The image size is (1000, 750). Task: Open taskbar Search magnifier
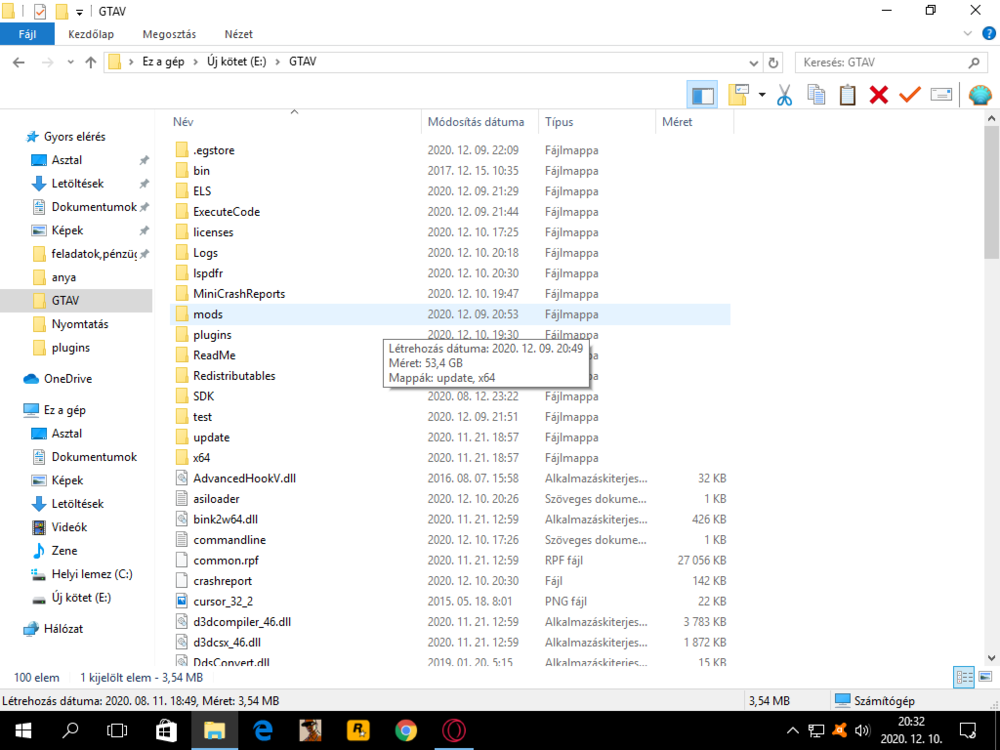click(70, 731)
